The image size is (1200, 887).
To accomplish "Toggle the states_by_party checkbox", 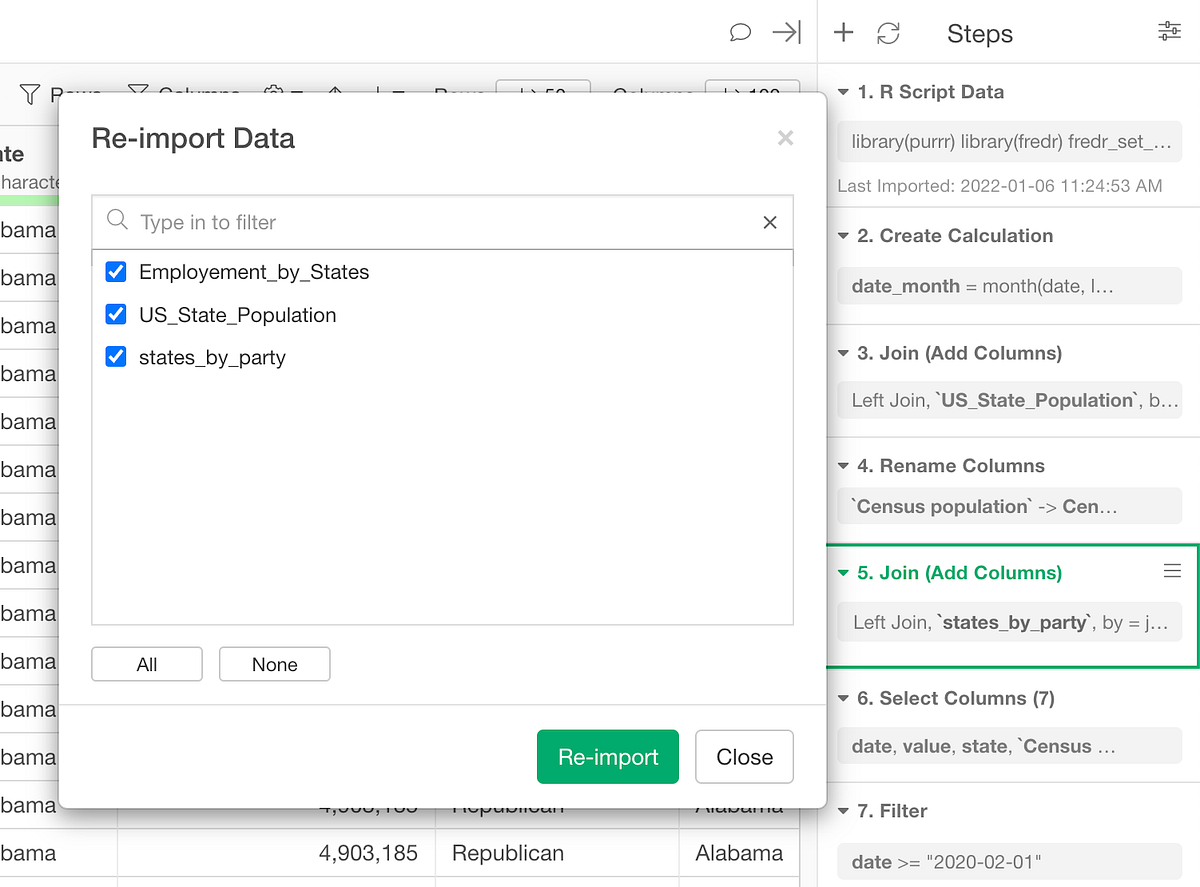I will point(115,356).
